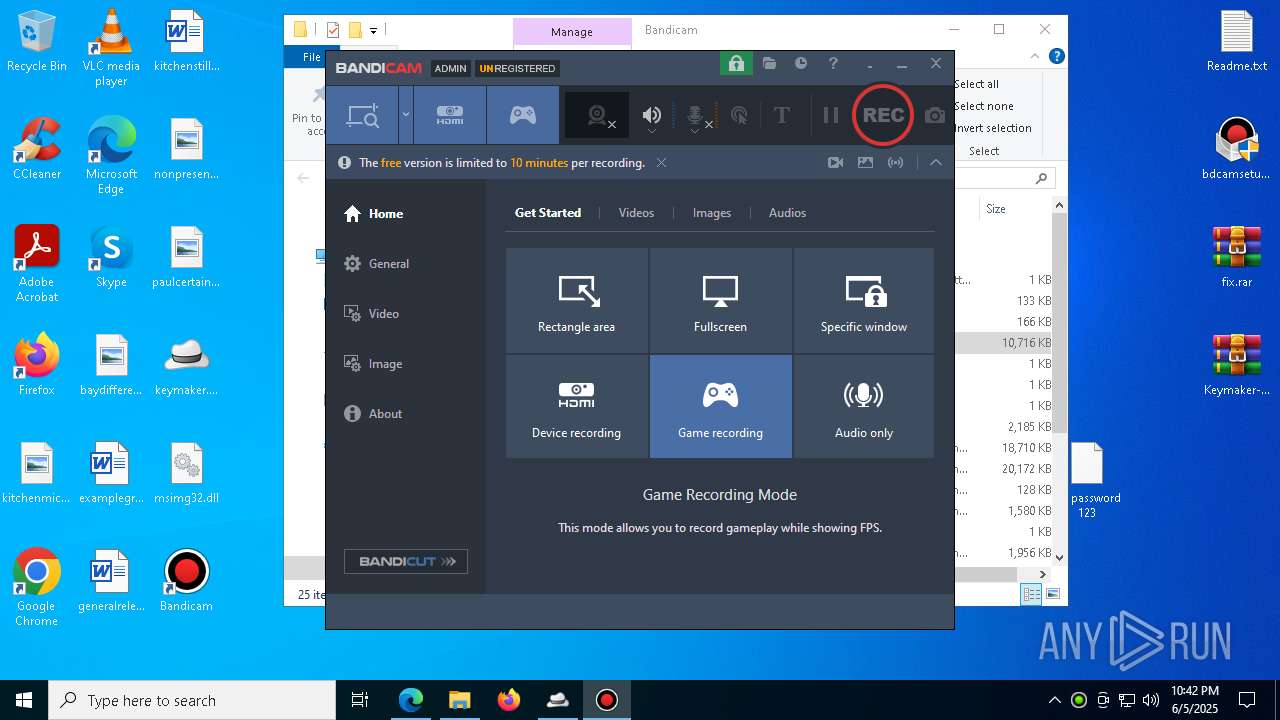Viewport: 1280px width, 720px height.
Task: Select the fix.rar archive on desktop
Action: [1237, 257]
